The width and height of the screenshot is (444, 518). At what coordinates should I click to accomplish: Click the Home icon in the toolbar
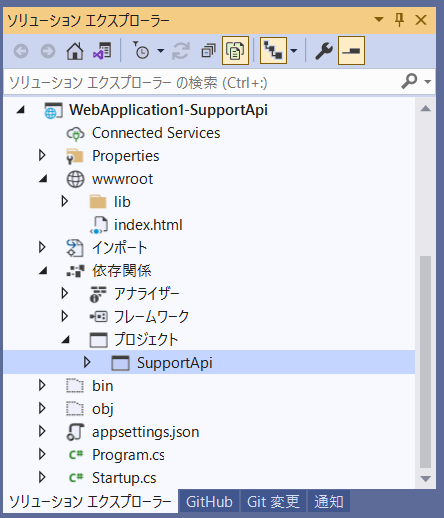(x=75, y=51)
